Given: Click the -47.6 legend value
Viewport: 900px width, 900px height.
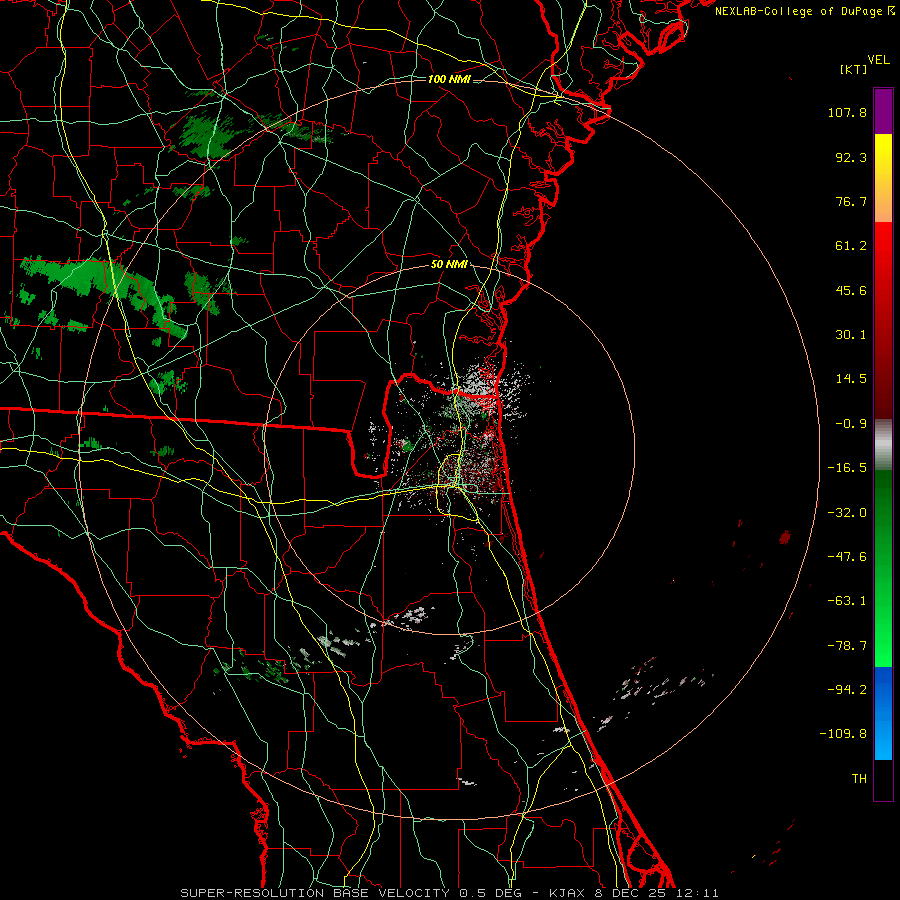Looking at the screenshot, I should [x=847, y=557].
